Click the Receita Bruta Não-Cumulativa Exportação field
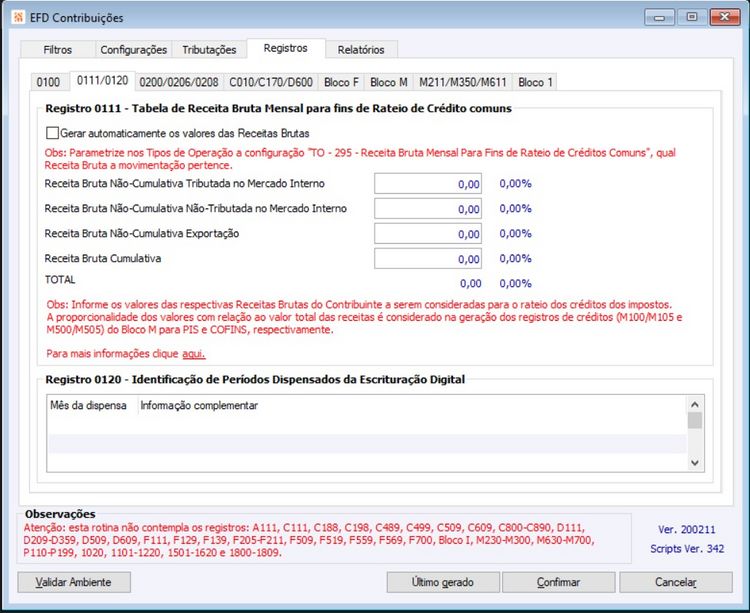750x613 pixels. (x=428, y=234)
